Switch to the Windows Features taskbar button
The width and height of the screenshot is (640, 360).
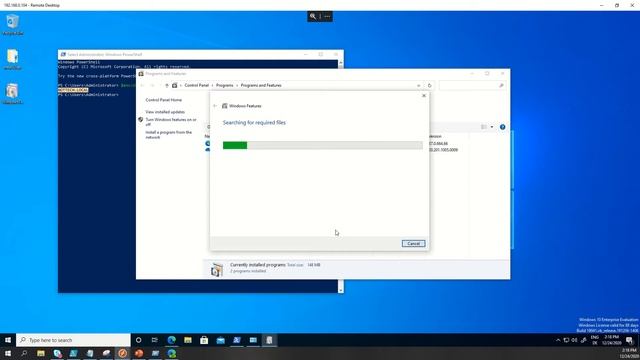pos(269,340)
